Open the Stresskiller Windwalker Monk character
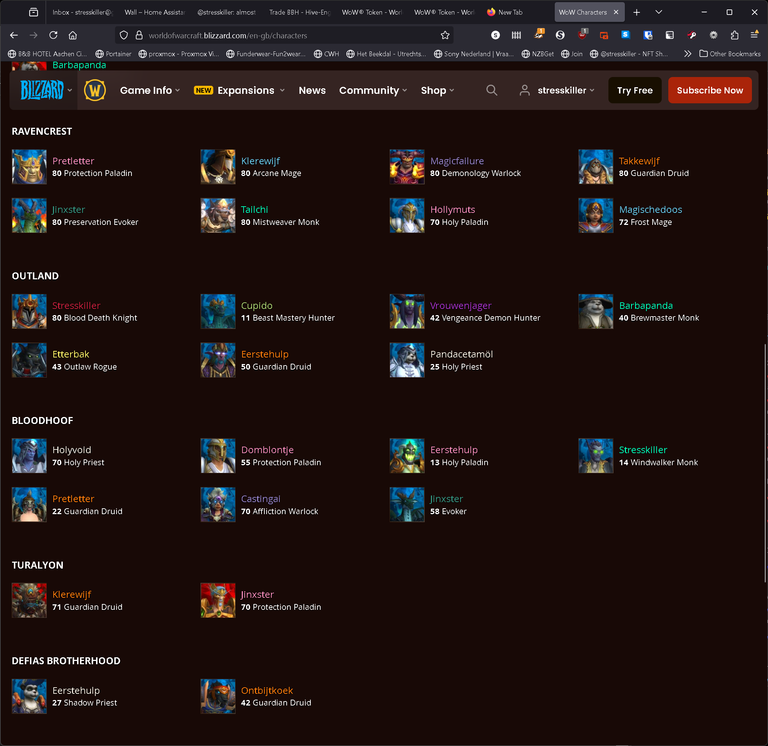This screenshot has width=768, height=746. click(638, 456)
